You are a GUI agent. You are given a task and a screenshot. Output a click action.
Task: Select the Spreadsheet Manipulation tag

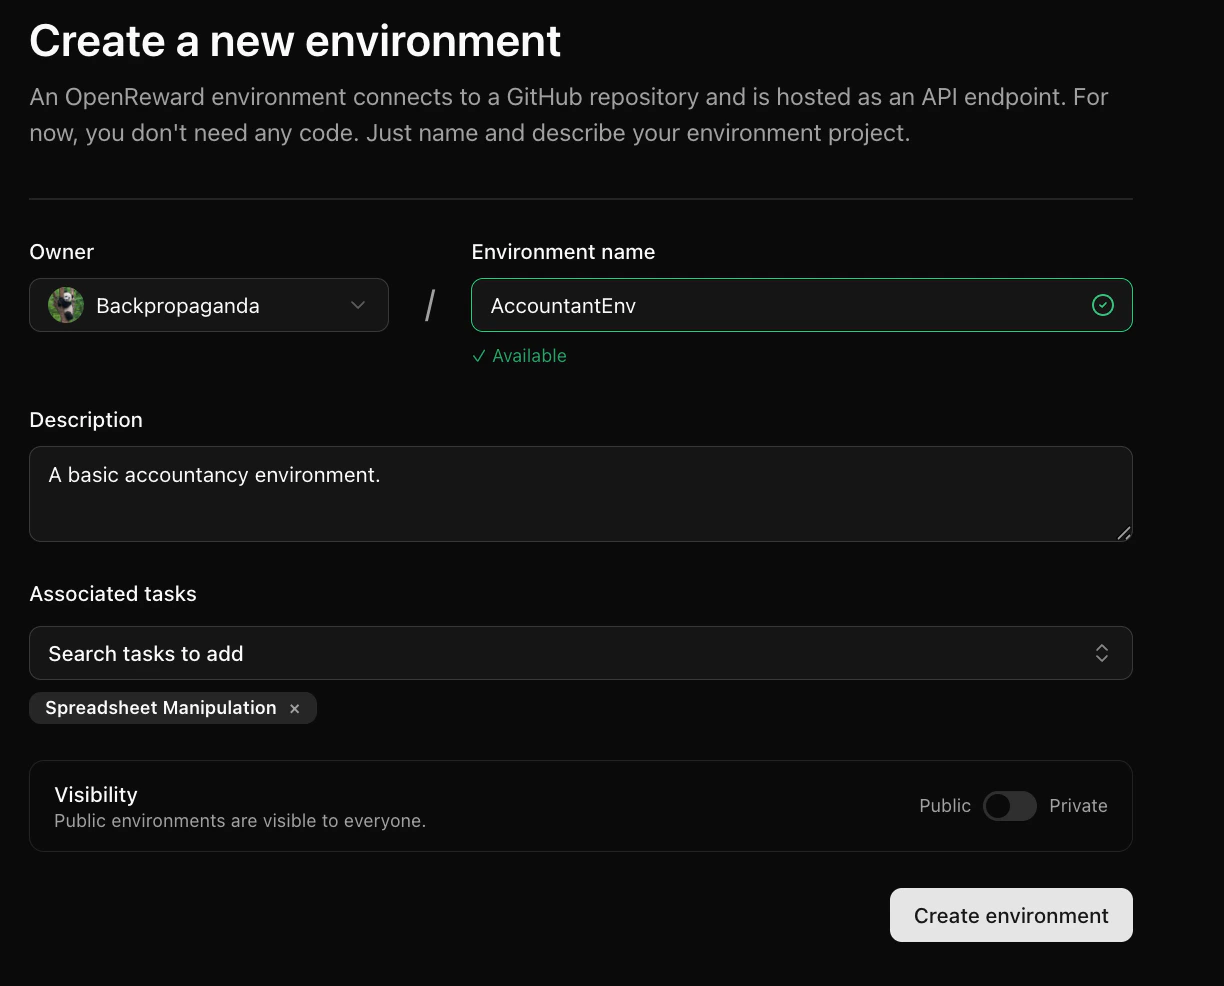160,708
